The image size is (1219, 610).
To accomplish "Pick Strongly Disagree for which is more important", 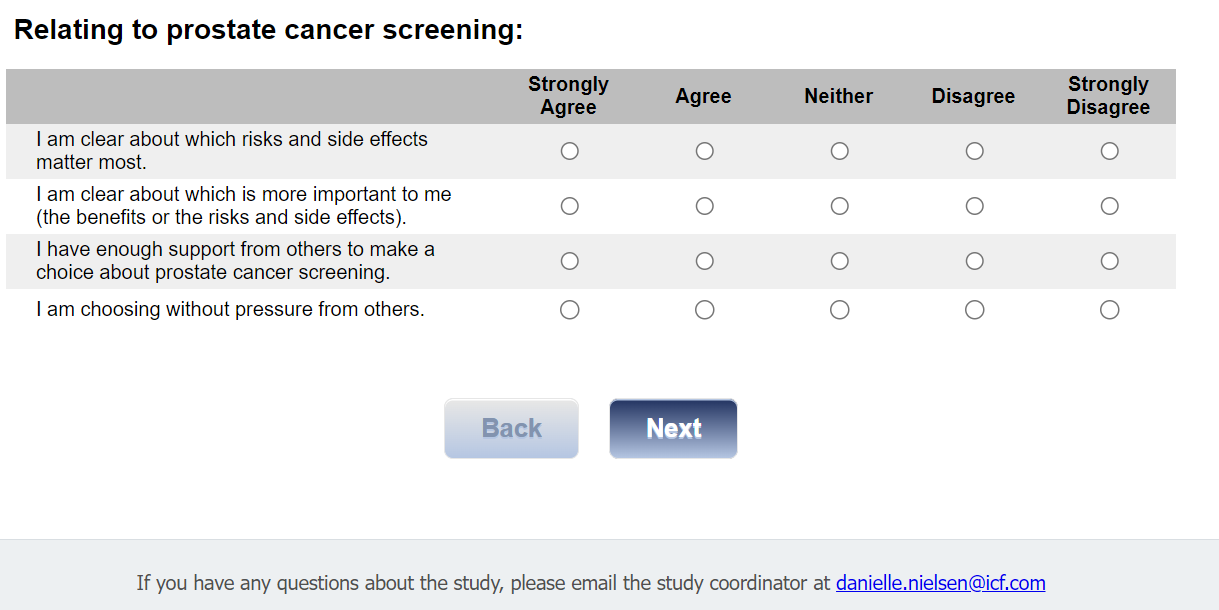I will click(1110, 206).
